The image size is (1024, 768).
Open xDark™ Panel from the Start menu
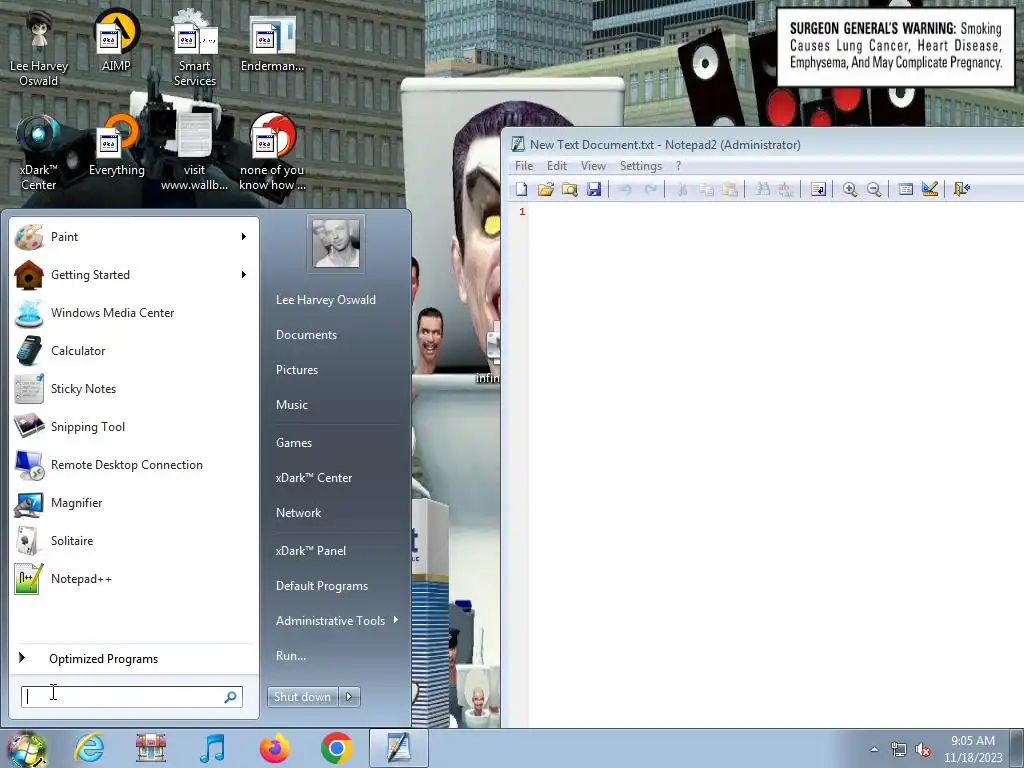311,551
